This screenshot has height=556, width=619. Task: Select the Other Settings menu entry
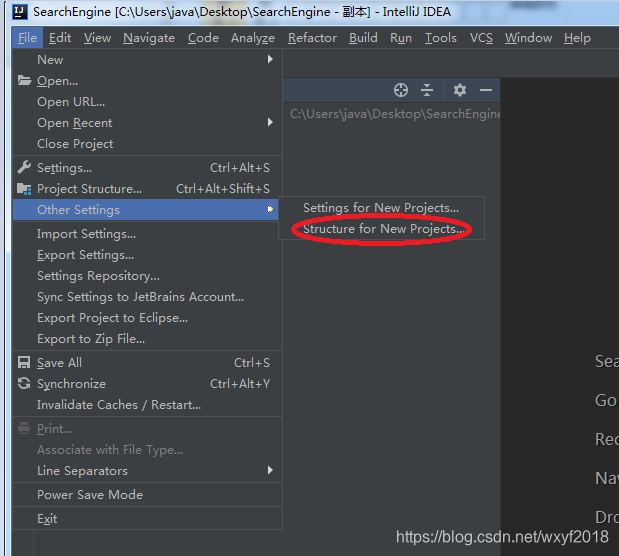pyautogui.click(x=145, y=209)
